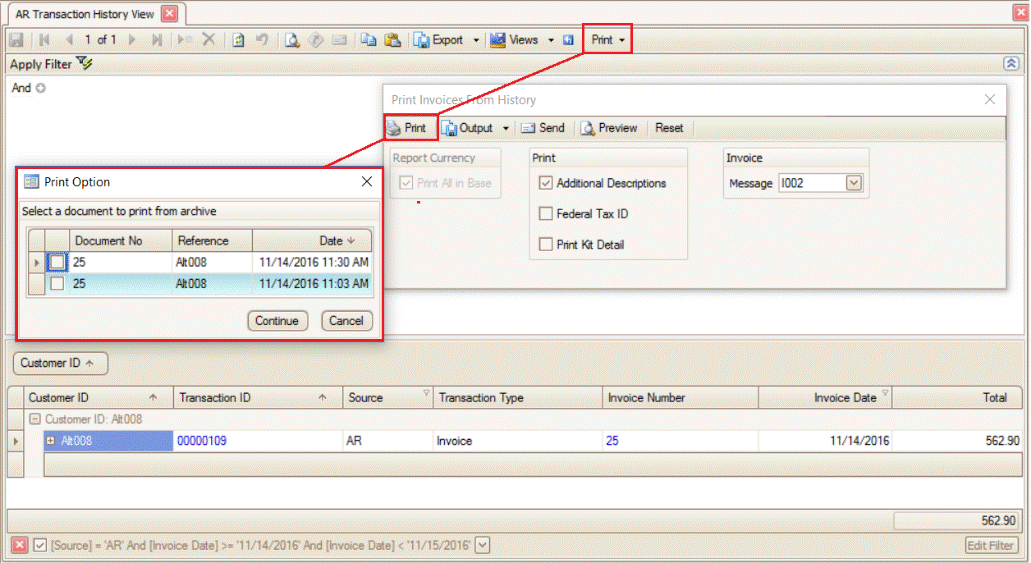1031x563 pixels.
Task: Enable the Federal Tax ID checkbox
Action: [x=546, y=214]
